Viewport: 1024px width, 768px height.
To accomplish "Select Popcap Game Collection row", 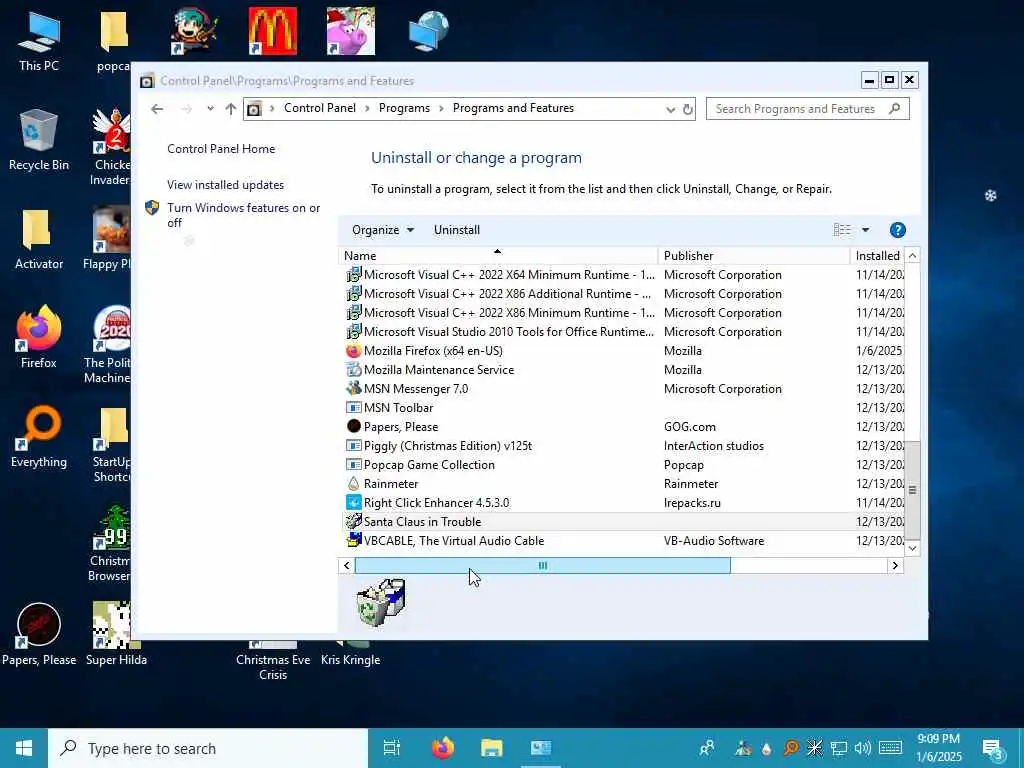I will click(624, 464).
